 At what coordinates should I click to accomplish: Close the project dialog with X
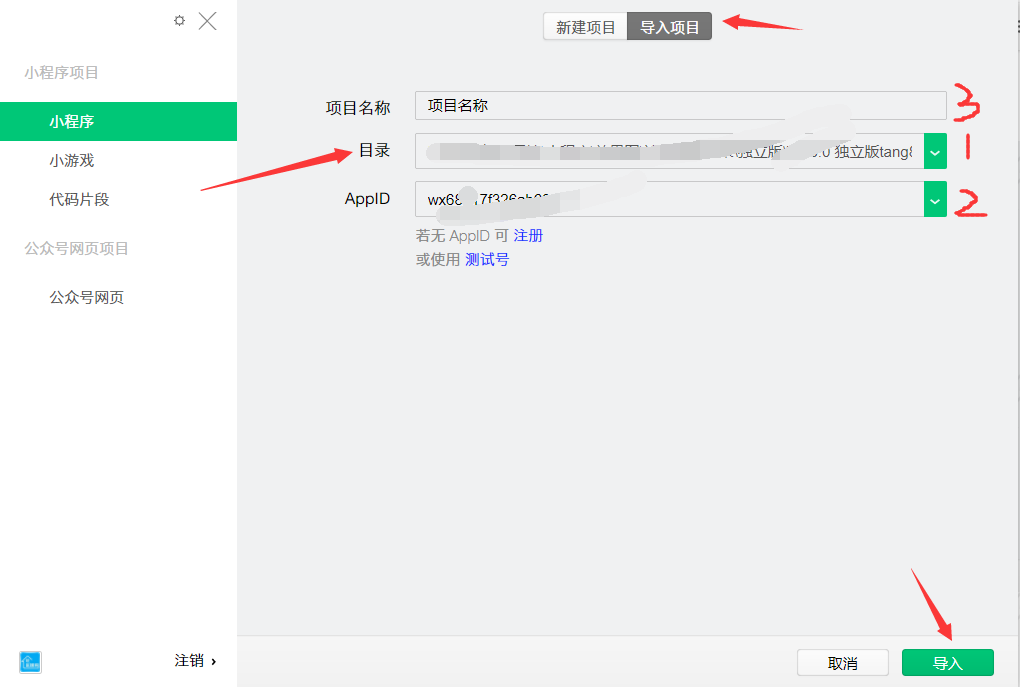tap(208, 21)
